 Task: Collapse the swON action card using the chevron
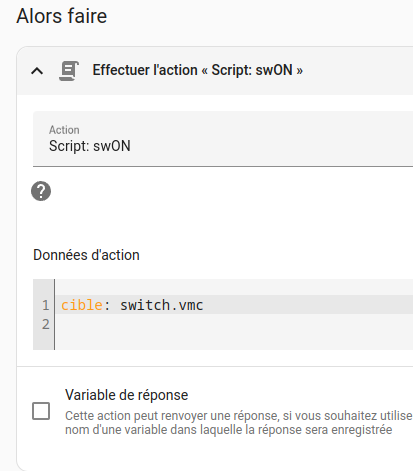pyautogui.click(x=37, y=71)
